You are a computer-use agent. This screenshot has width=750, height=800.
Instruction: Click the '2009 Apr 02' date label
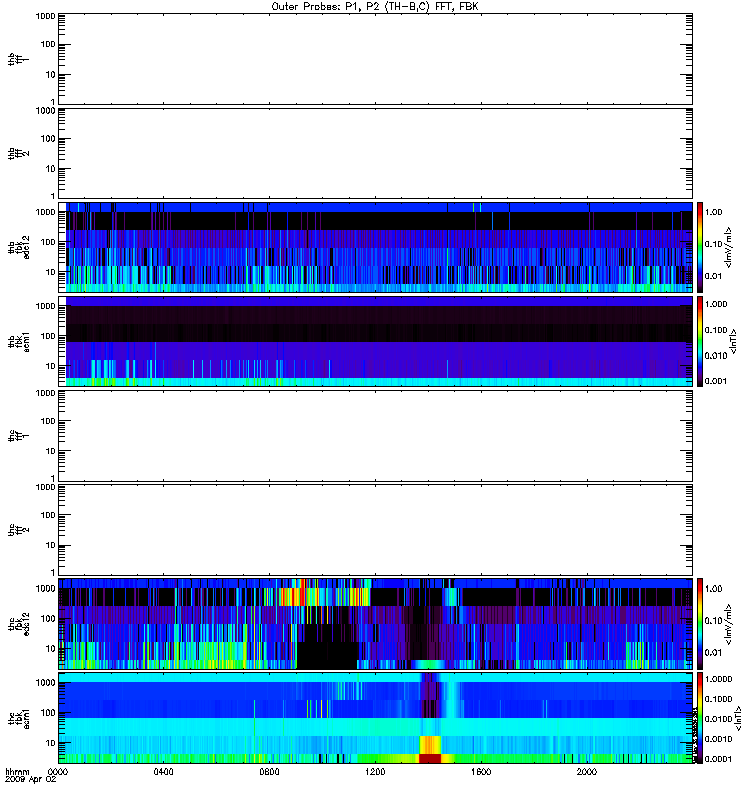[x=31, y=780]
